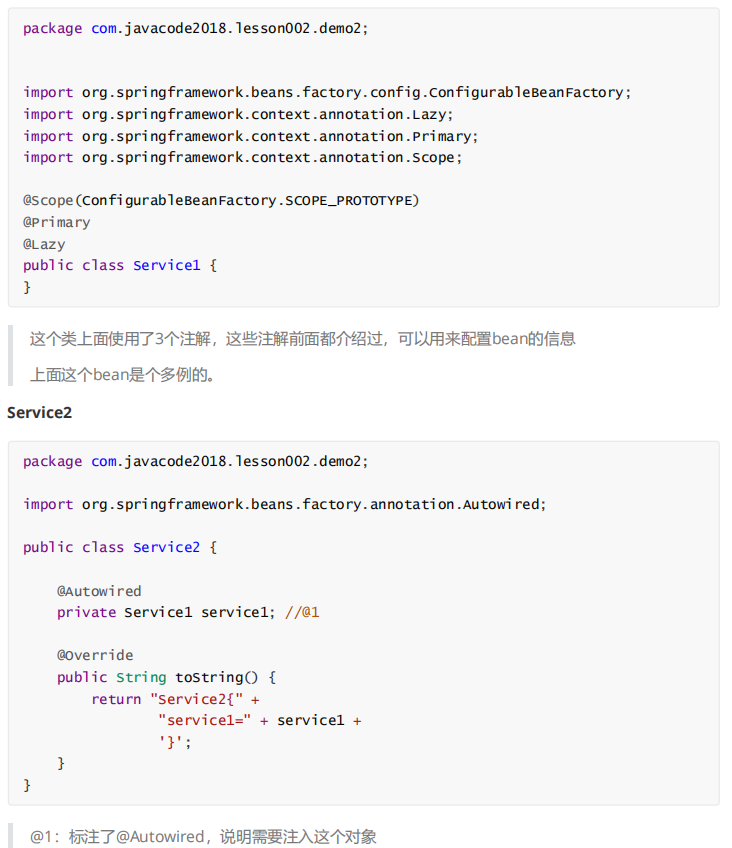Click the annotation.Lazy import line
The image size is (732, 848).
tap(238, 114)
